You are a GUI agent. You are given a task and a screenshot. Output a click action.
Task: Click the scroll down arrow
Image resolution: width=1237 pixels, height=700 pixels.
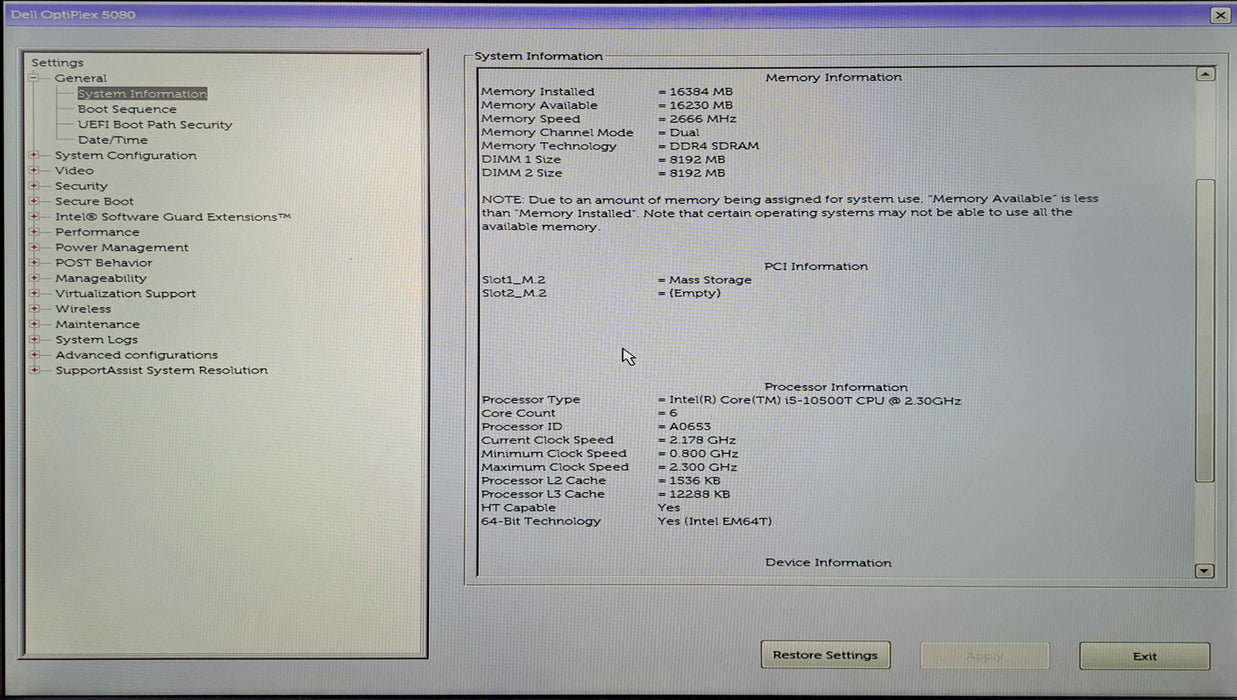[1205, 571]
